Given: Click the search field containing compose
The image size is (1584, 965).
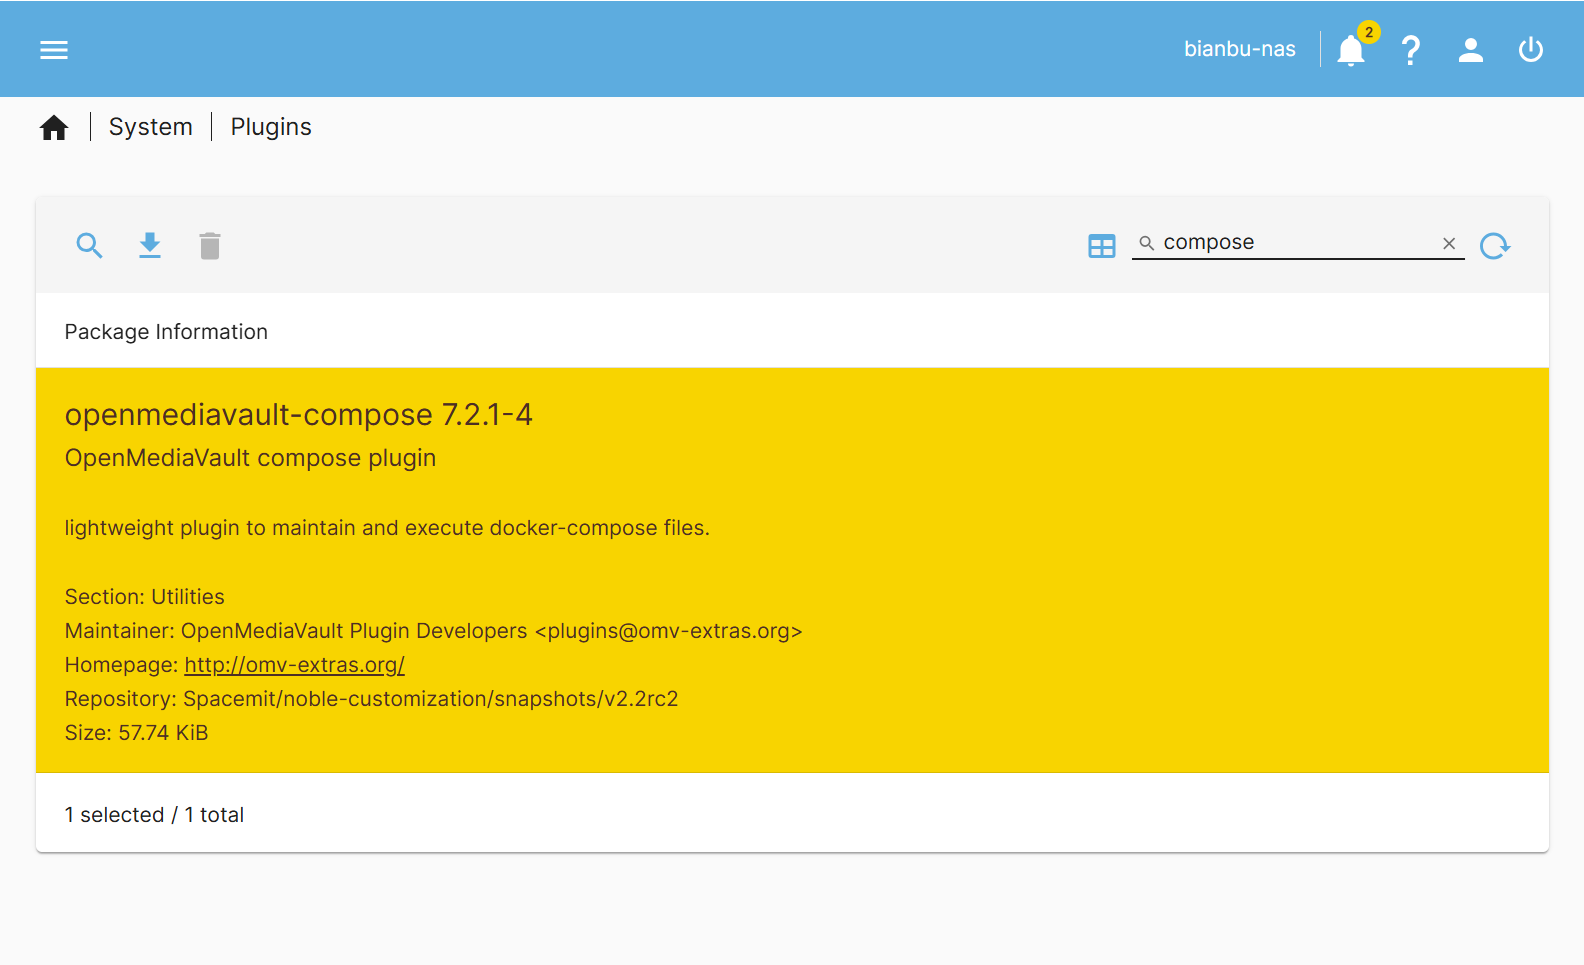Looking at the screenshot, I should [1297, 243].
